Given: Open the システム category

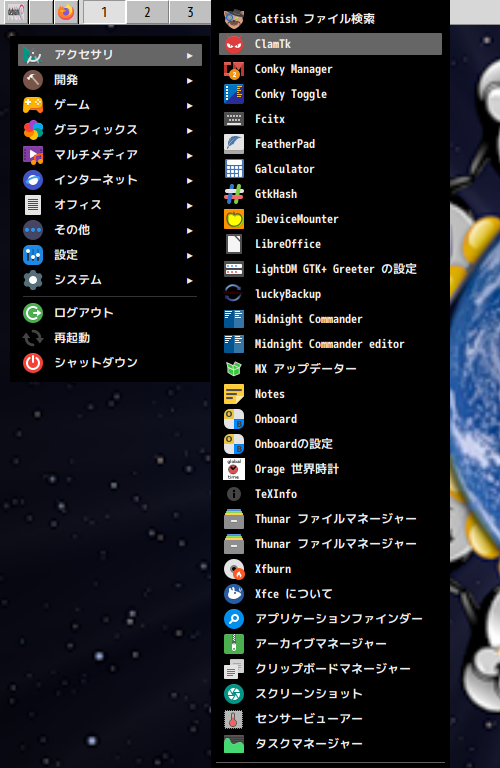Looking at the screenshot, I should (110, 280).
